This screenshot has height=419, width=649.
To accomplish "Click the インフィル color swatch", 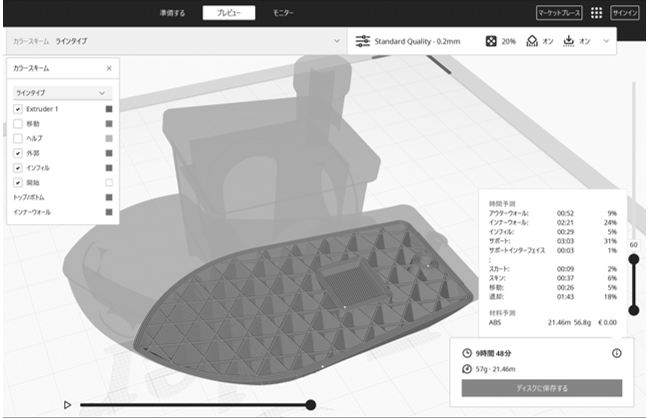I will tap(109, 168).
